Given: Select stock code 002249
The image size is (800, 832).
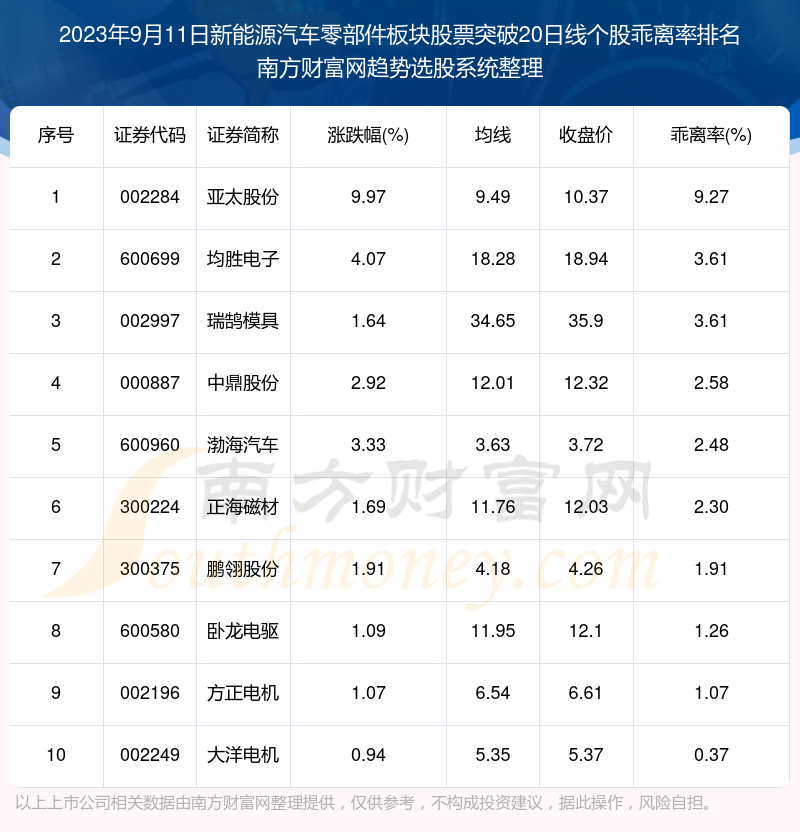Looking at the screenshot, I should coord(150,755).
